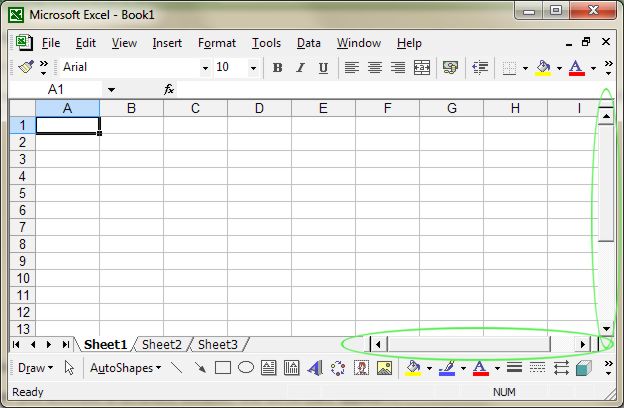Select the Arrow drawing tool
The image size is (624, 408).
tap(200, 368)
